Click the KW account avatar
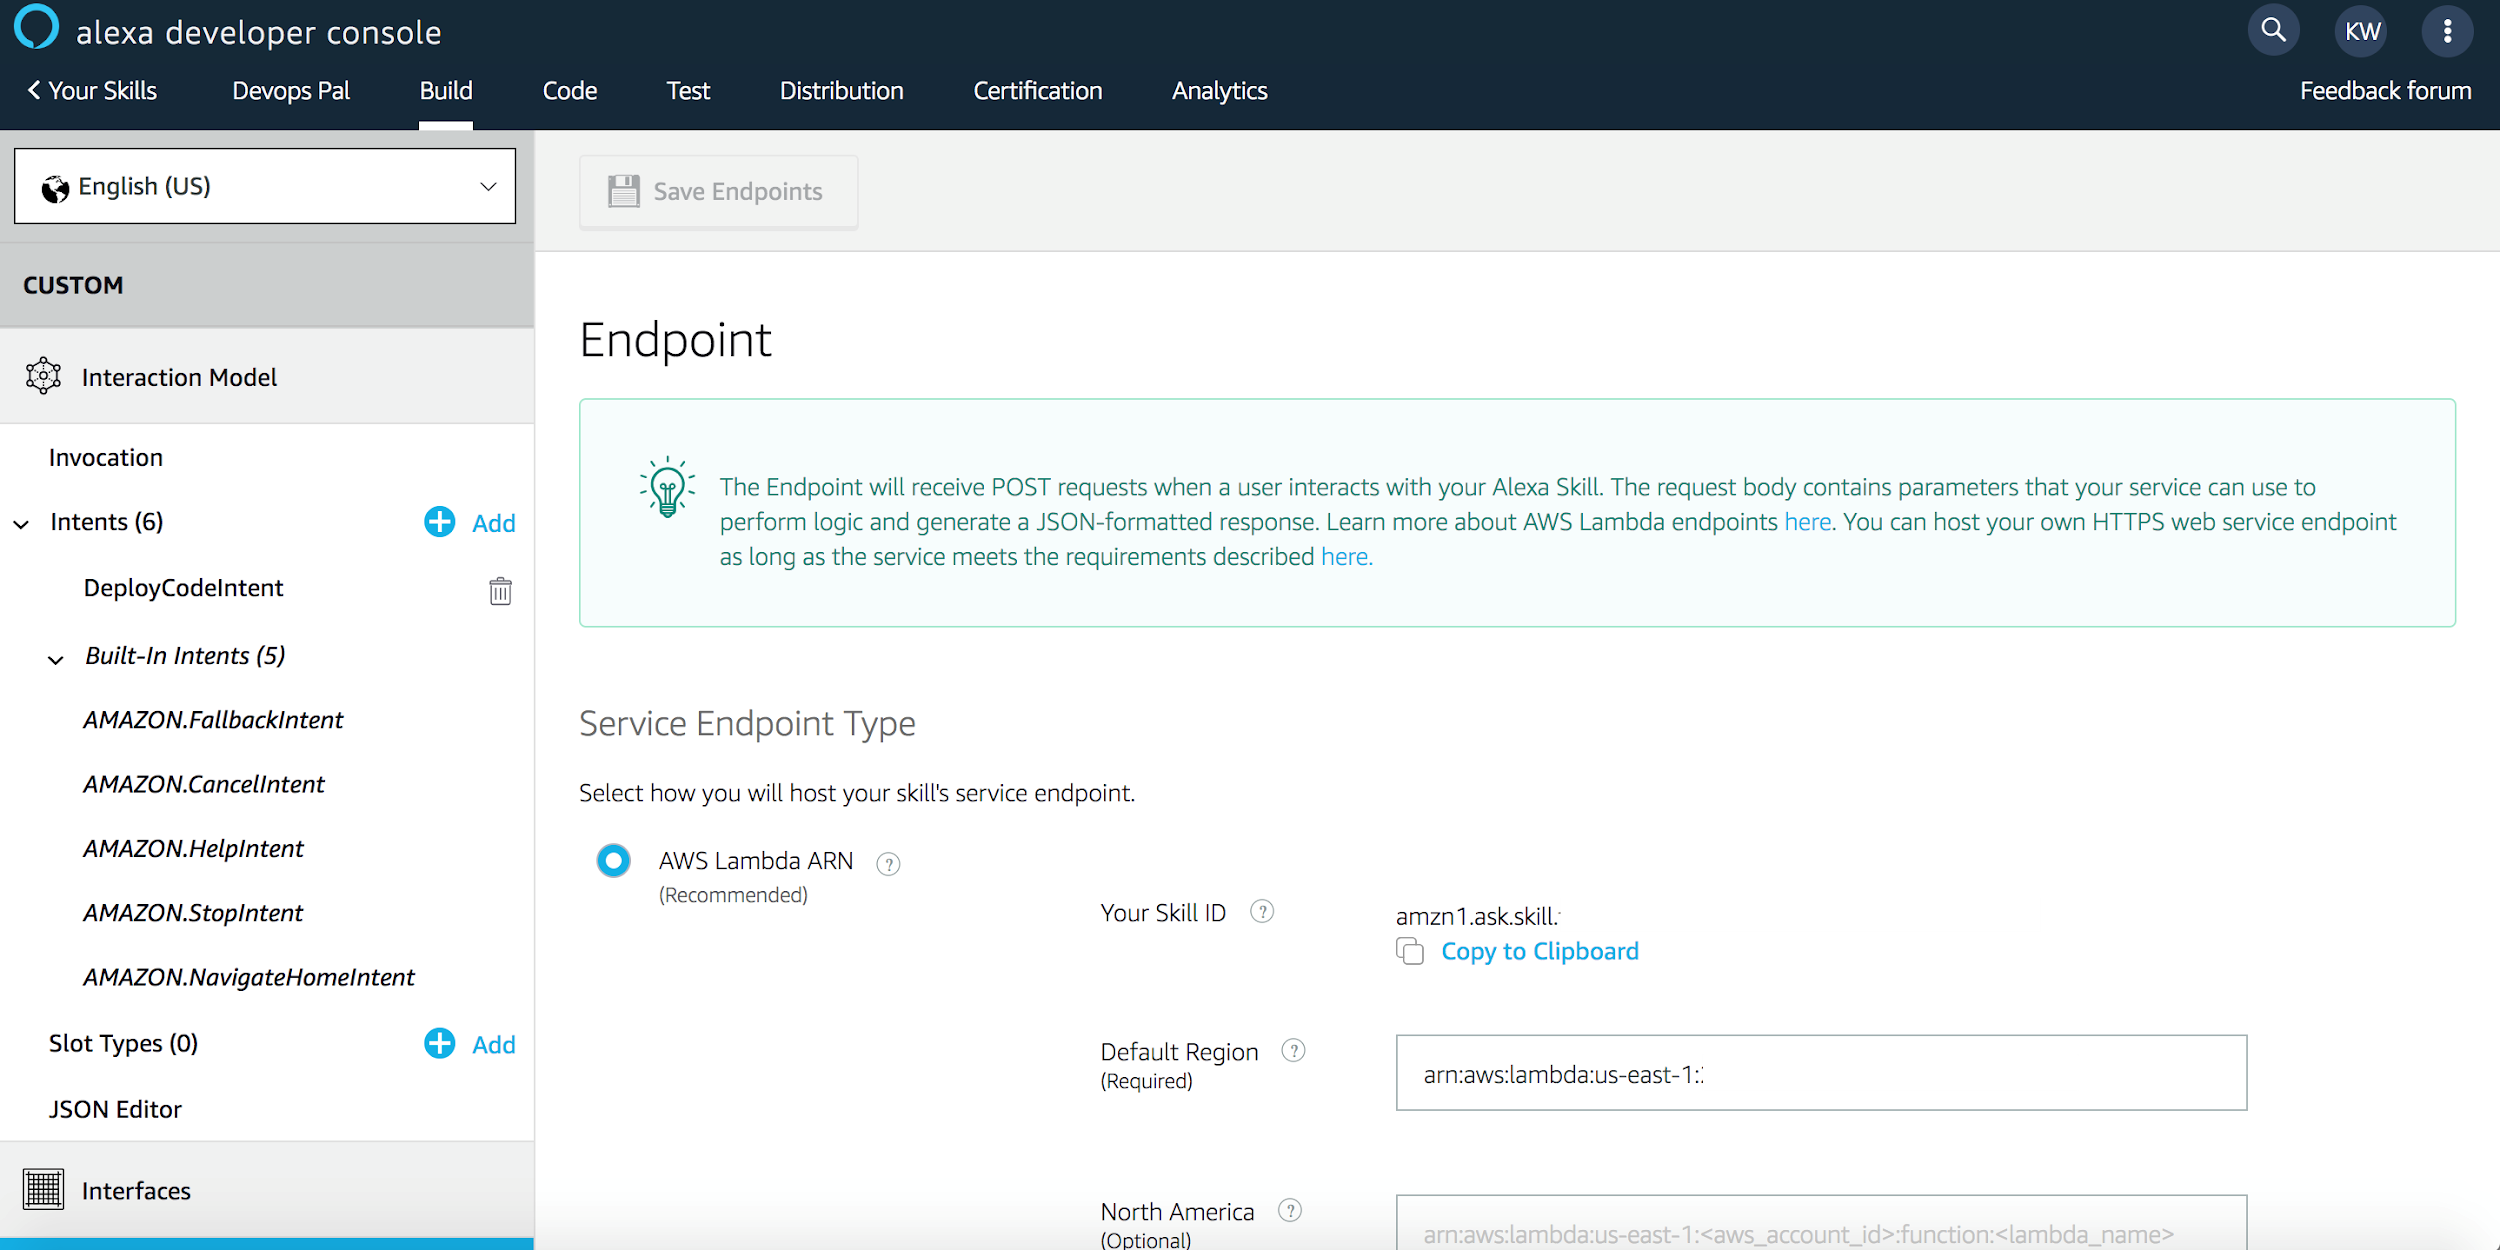The height and width of the screenshot is (1250, 2500). pos(2361,30)
